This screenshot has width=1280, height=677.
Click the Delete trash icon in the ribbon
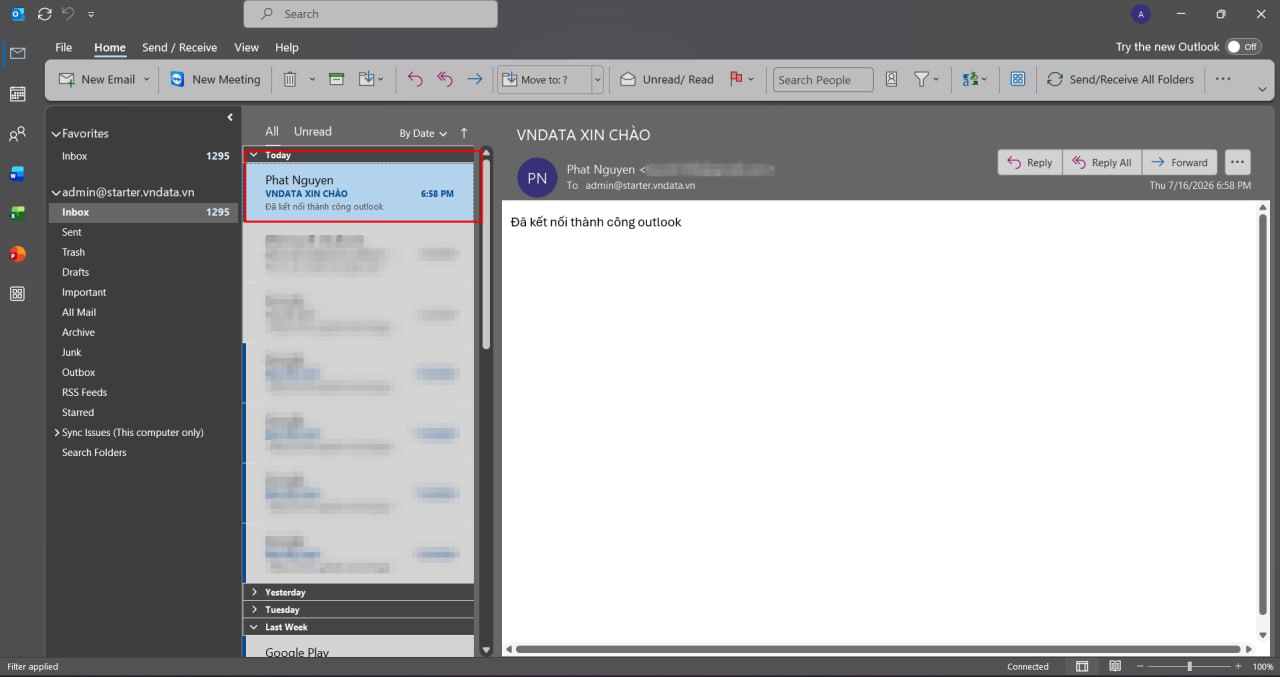[290, 80]
